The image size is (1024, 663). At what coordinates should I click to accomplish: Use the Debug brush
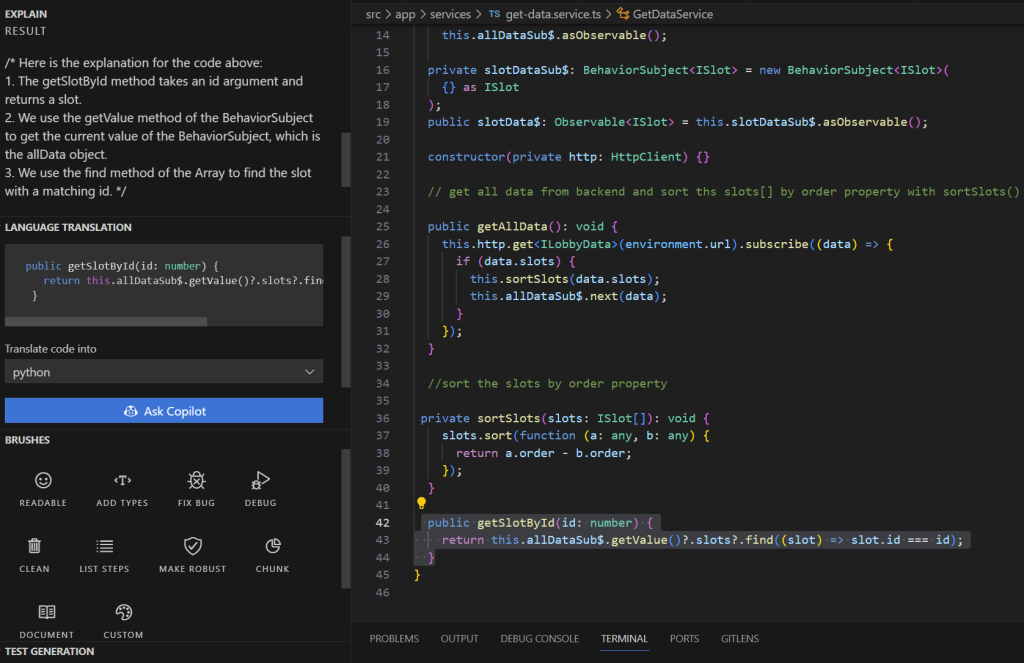pyautogui.click(x=260, y=488)
